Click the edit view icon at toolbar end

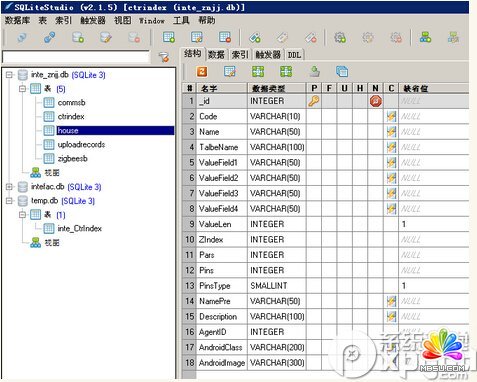(453, 37)
